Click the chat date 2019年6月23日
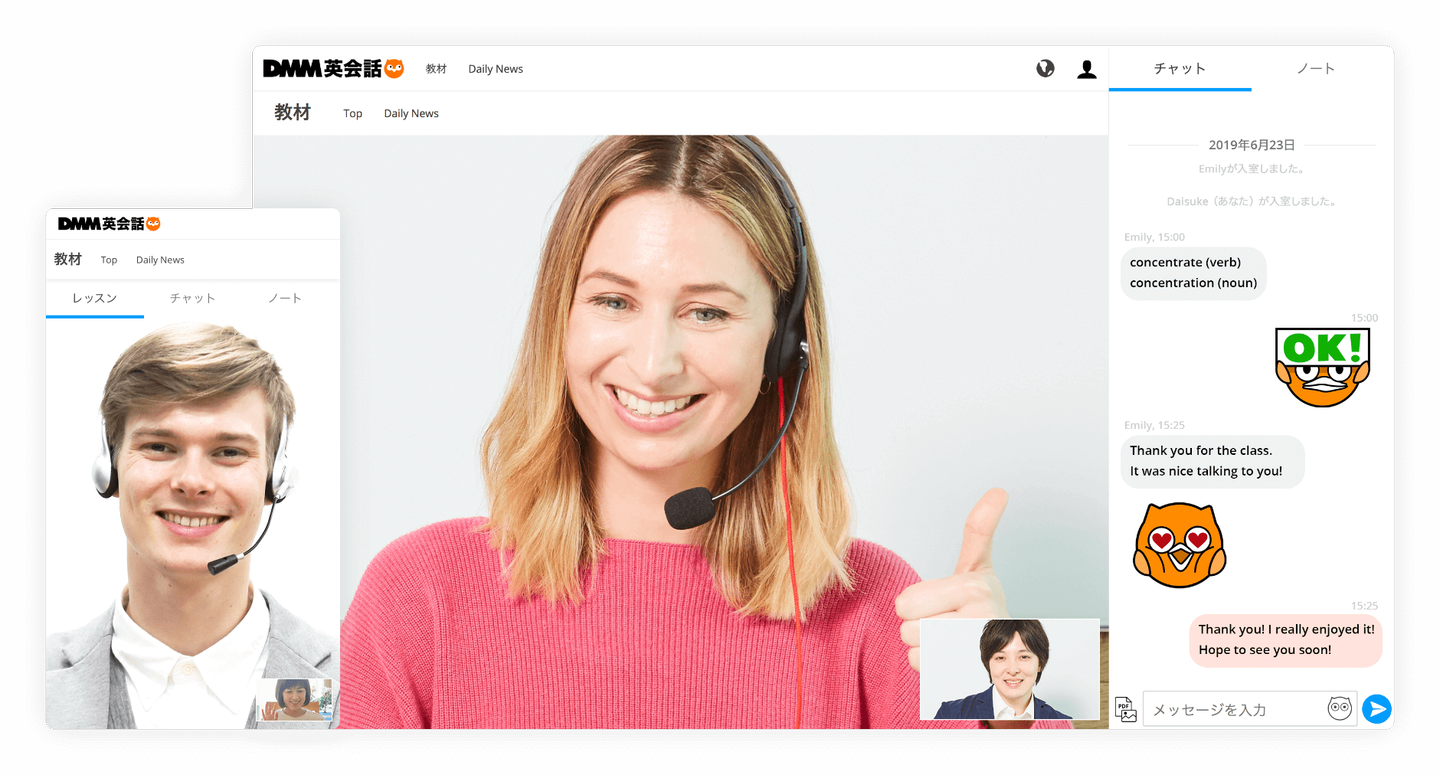The width and height of the screenshot is (1440, 775). pyautogui.click(x=1252, y=145)
